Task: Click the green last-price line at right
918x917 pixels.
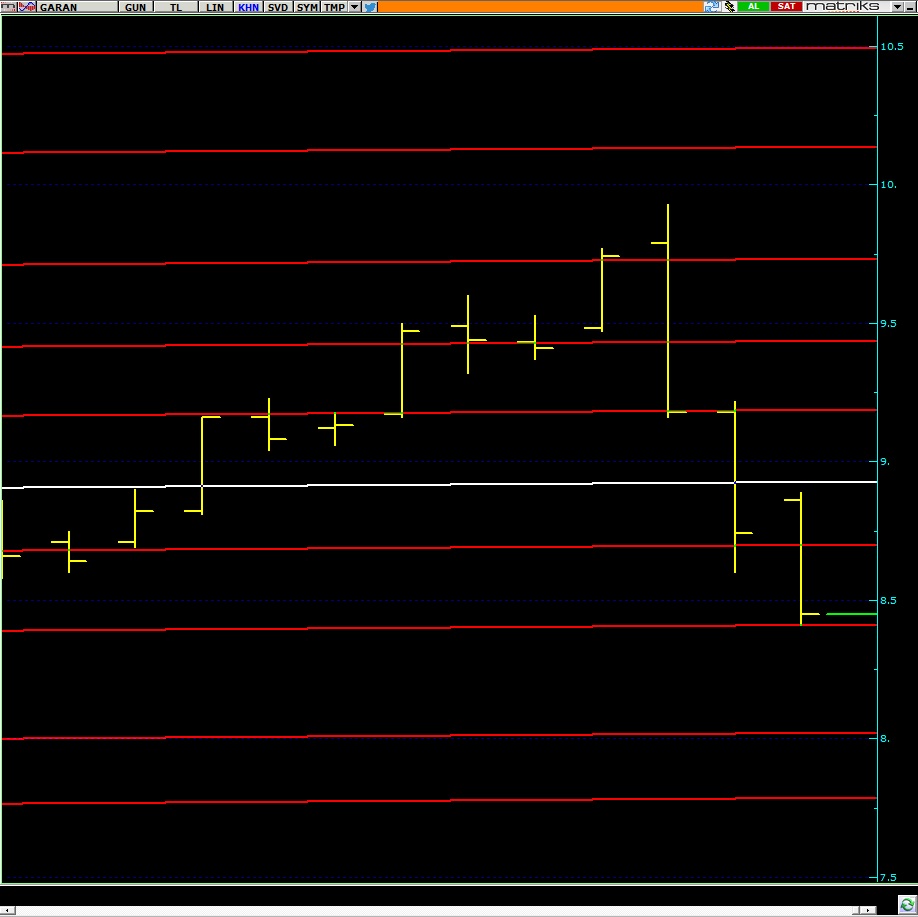Action: coord(851,614)
